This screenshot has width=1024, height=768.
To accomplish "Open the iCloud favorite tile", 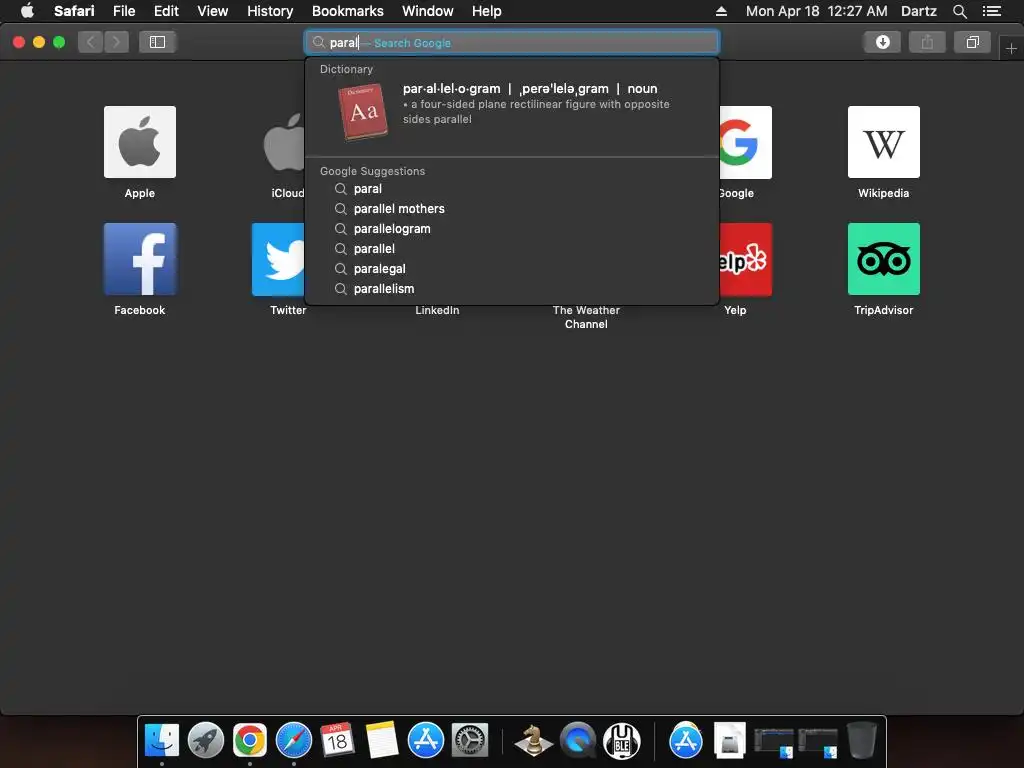I will click(284, 142).
